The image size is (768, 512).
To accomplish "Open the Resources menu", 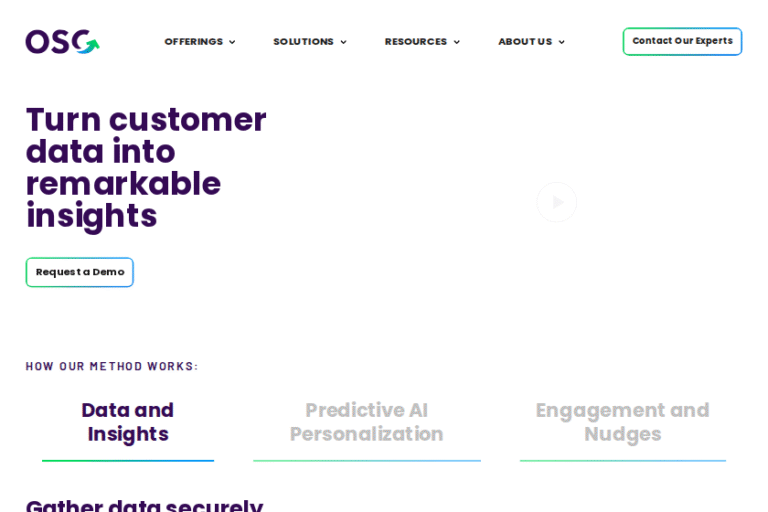I will click(x=415, y=42).
